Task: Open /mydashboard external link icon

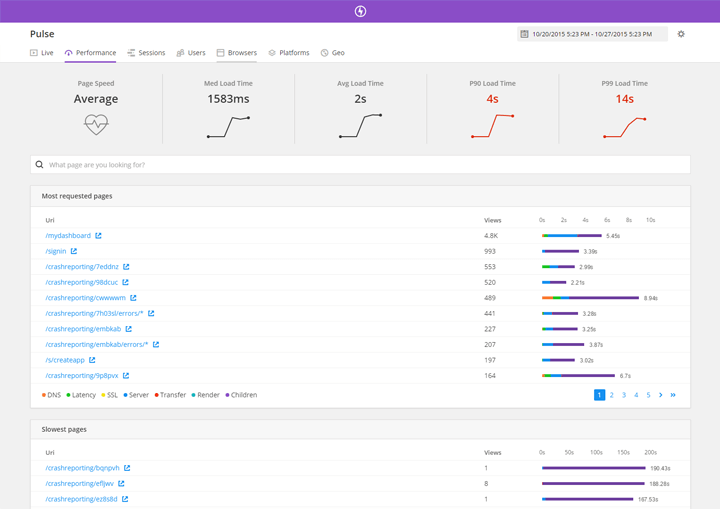Action: click(x=98, y=236)
